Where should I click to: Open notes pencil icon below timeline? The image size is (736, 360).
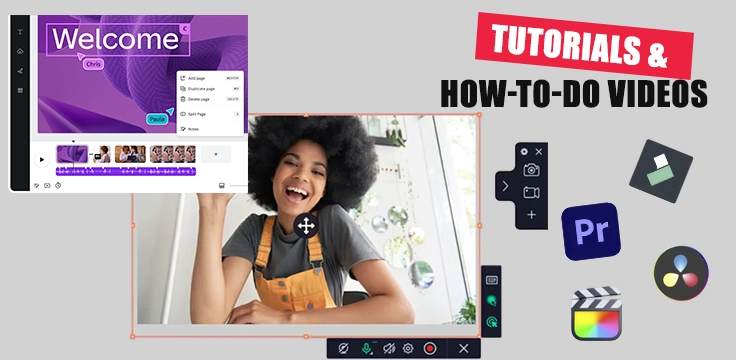37,186
